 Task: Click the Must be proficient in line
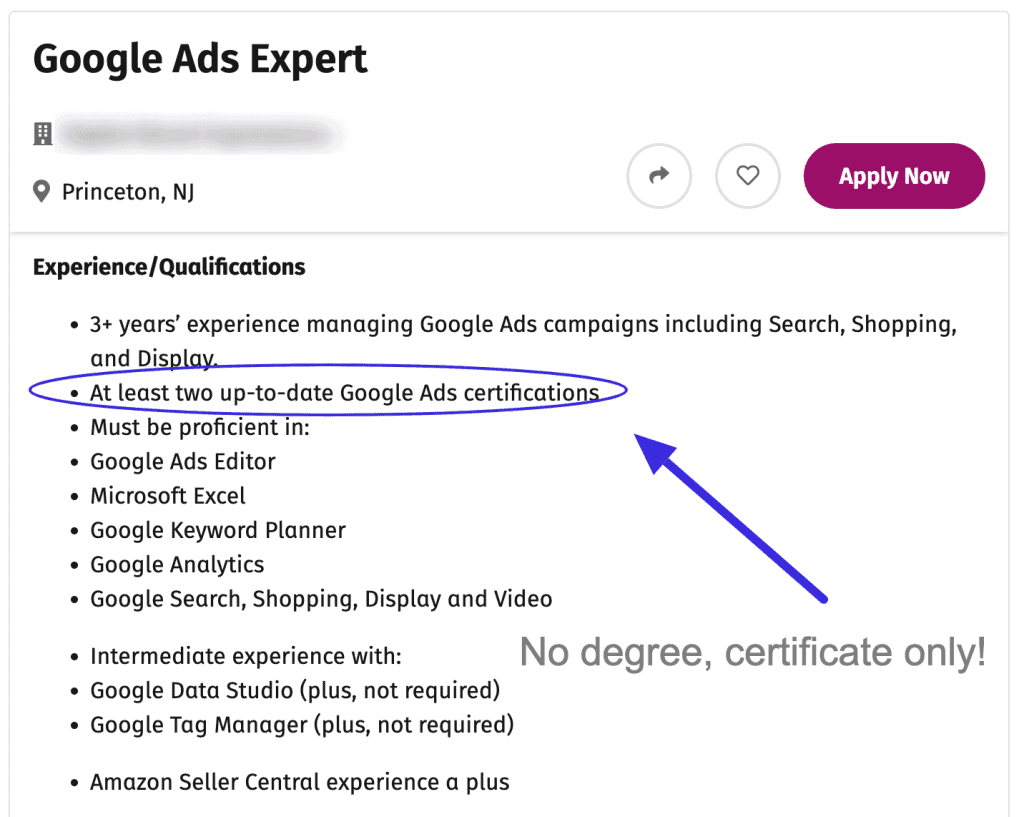[x=200, y=427]
